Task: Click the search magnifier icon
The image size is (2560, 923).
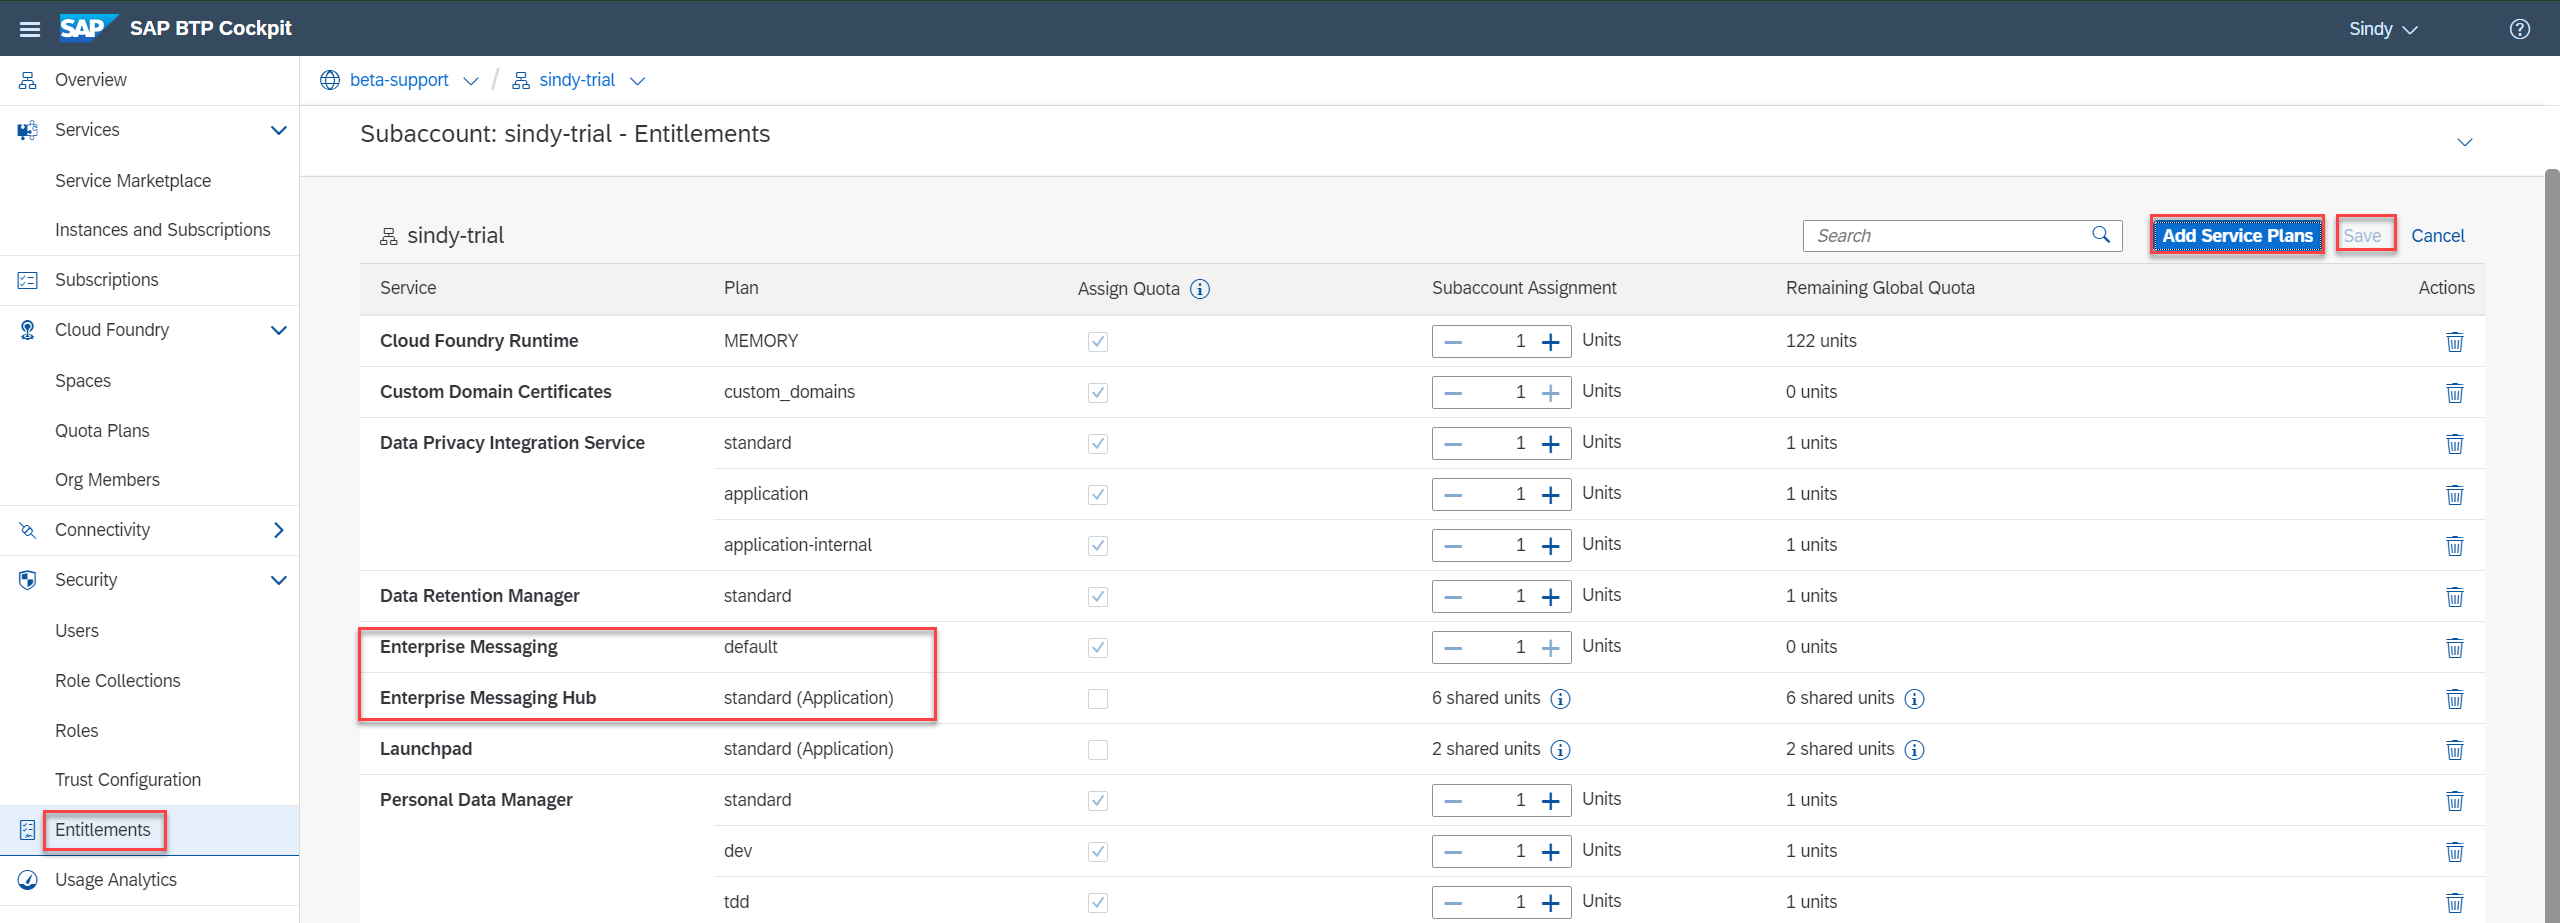Action: click(2101, 235)
